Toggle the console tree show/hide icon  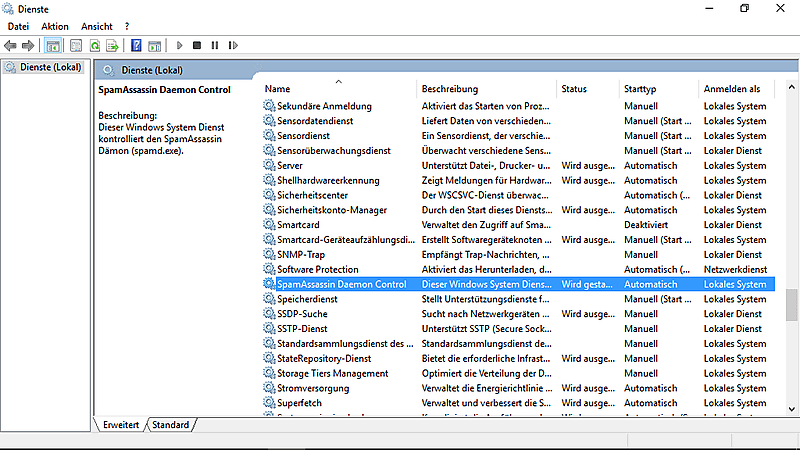pos(53,46)
